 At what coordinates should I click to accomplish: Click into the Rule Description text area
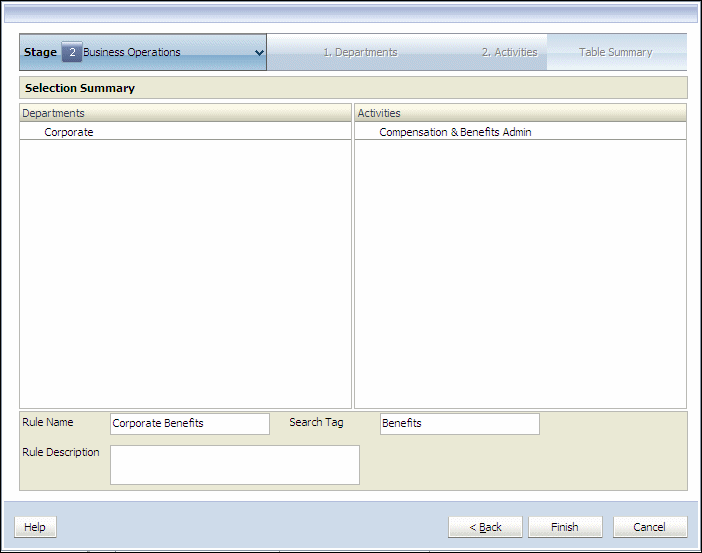pyautogui.click(x=235, y=464)
